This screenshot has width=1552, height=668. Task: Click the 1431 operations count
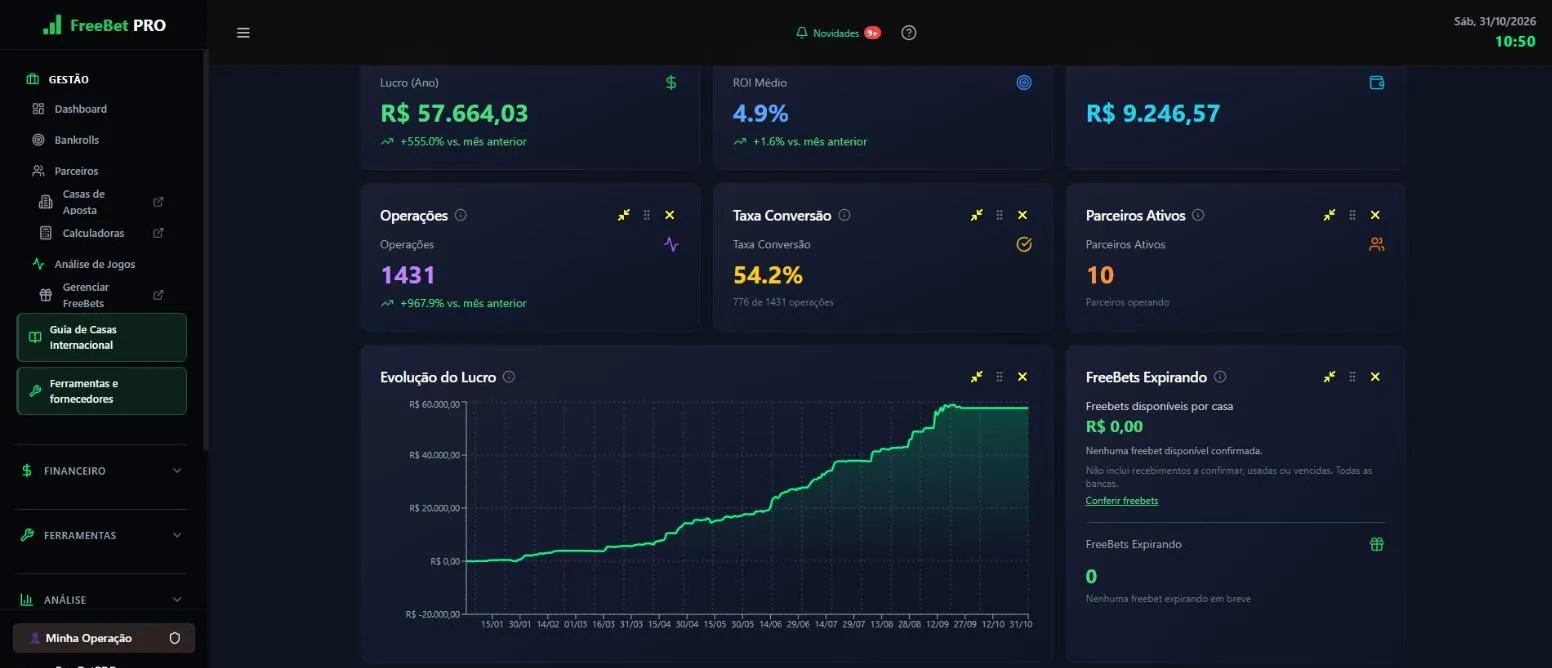pyautogui.click(x=408, y=275)
